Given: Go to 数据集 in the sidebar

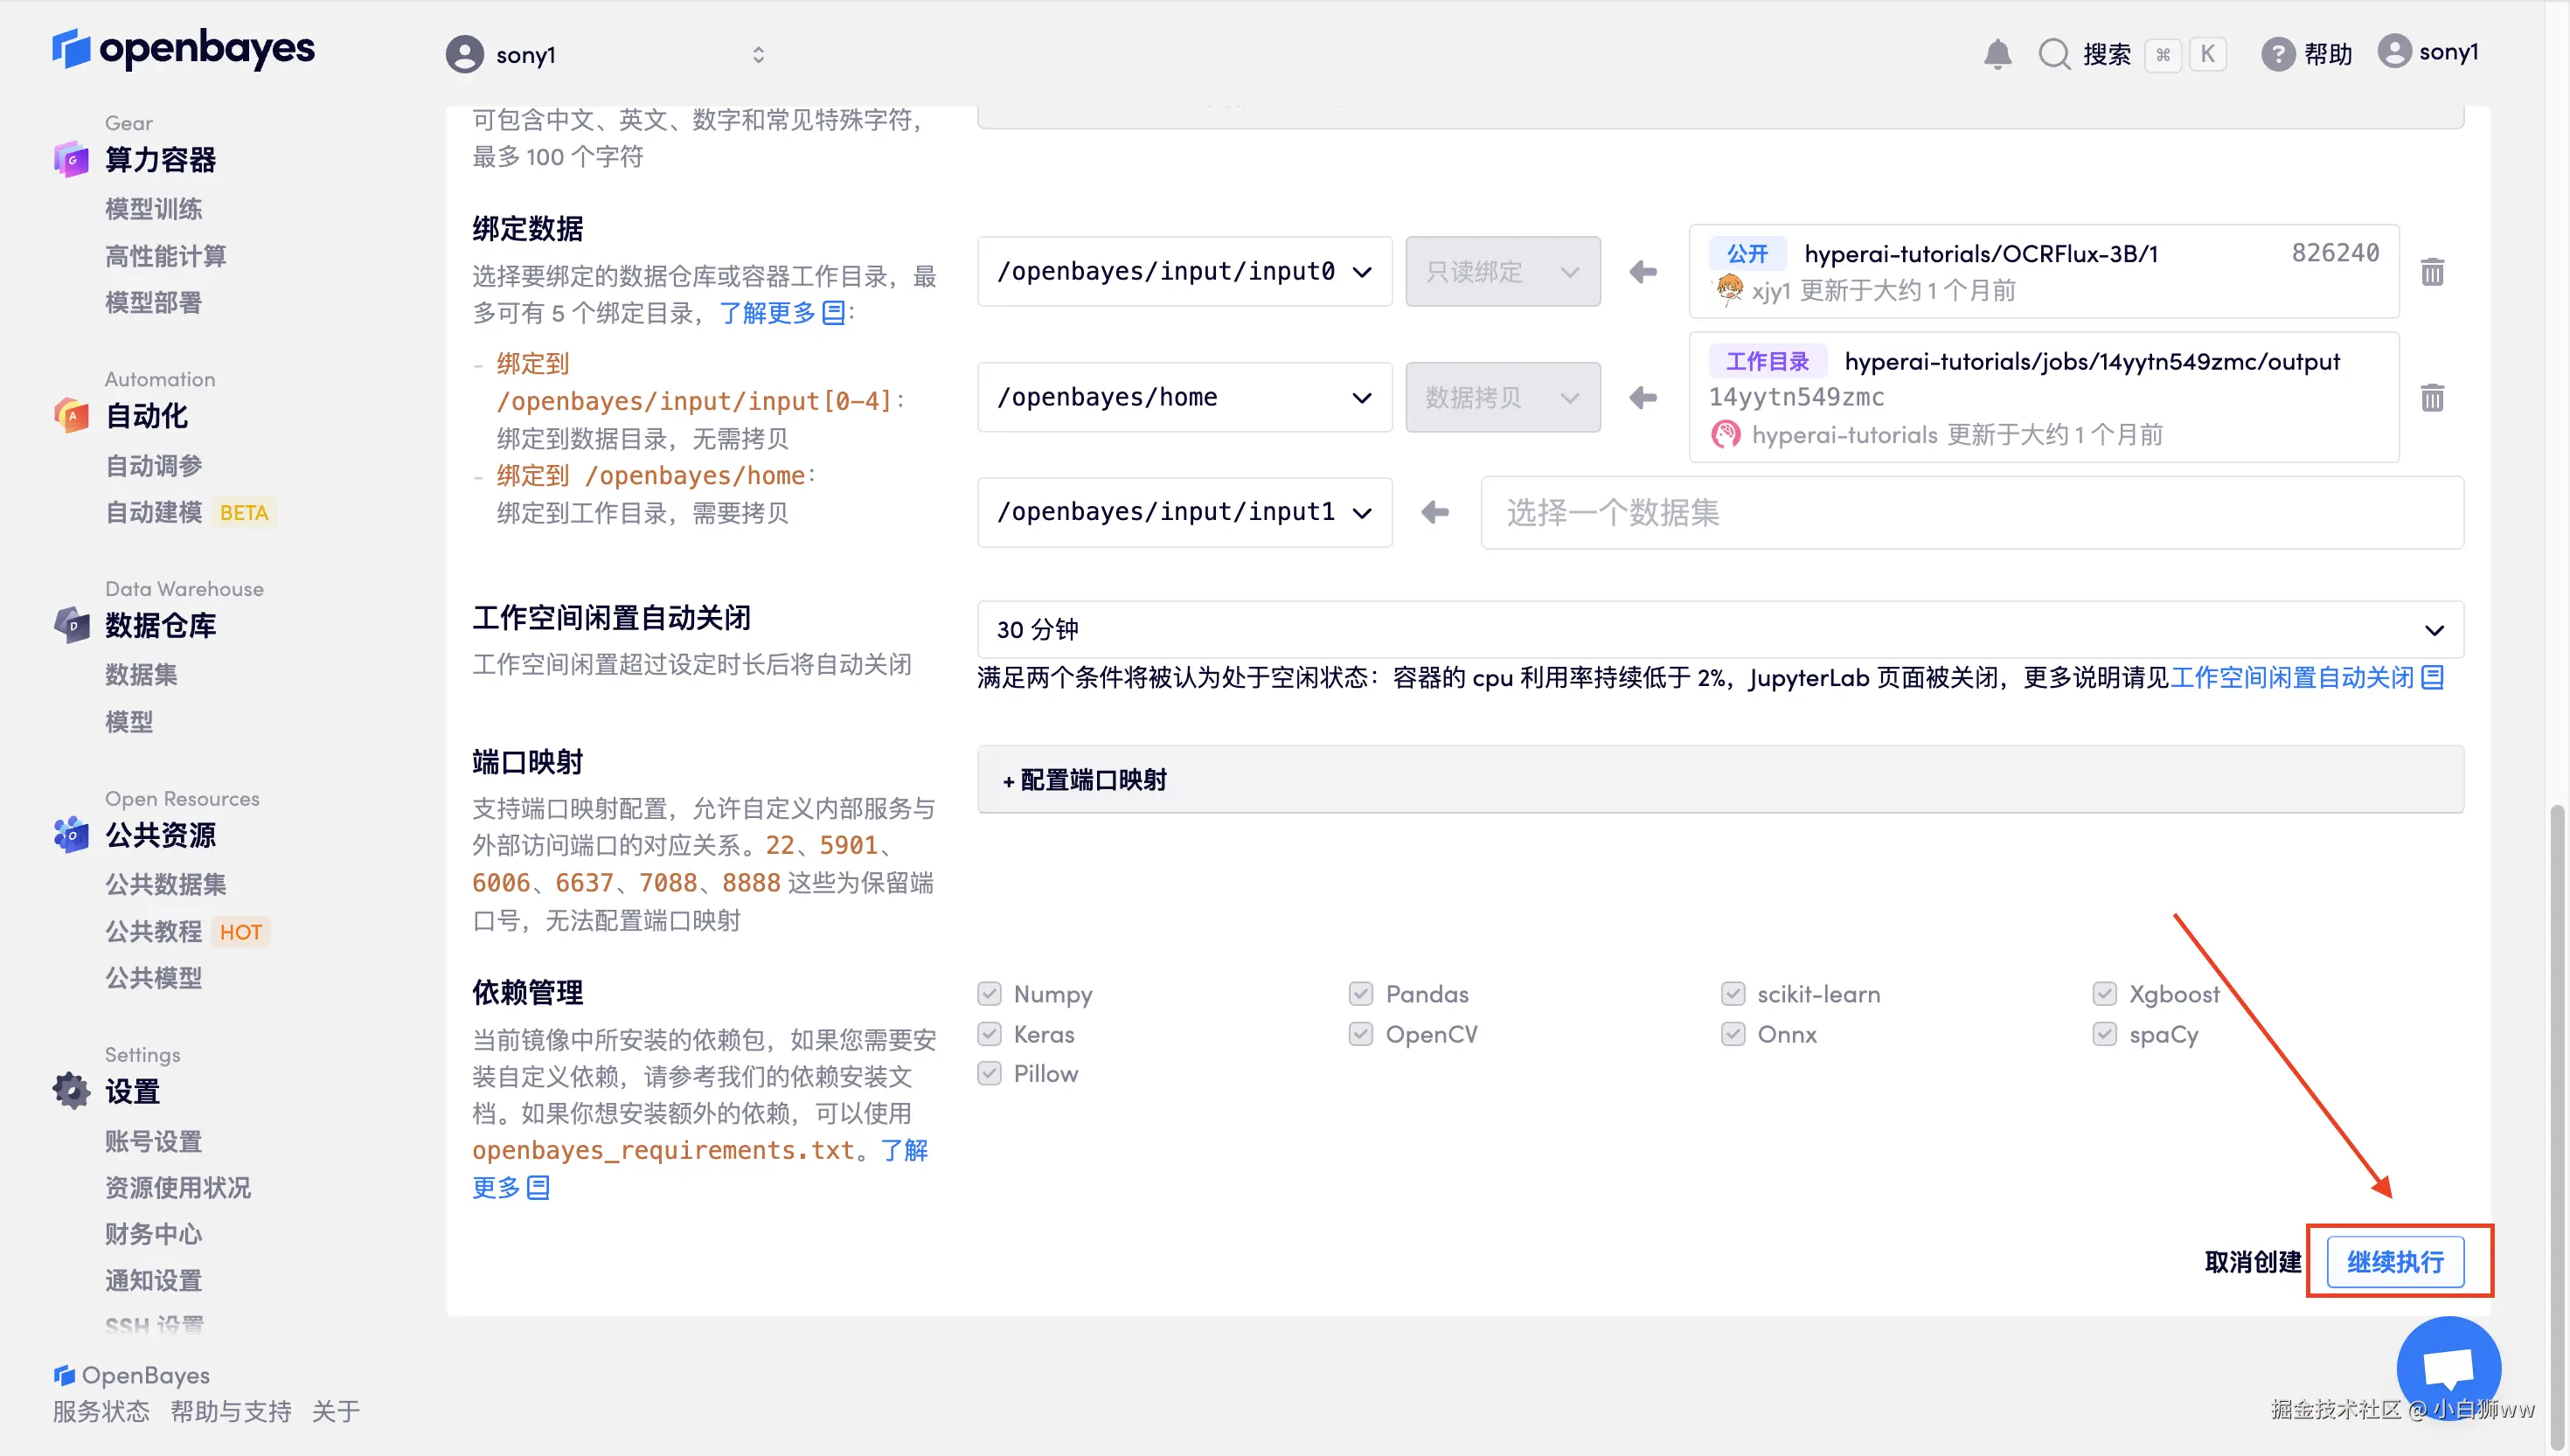Looking at the screenshot, I should (x=141, y=675).
